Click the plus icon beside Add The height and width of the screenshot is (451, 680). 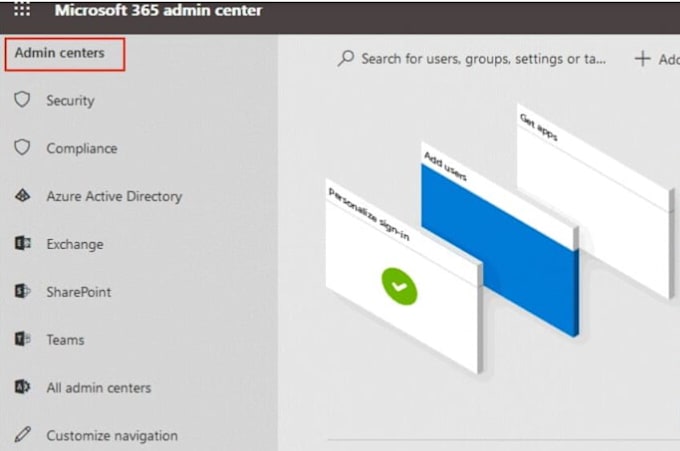(x=643, y=59)
